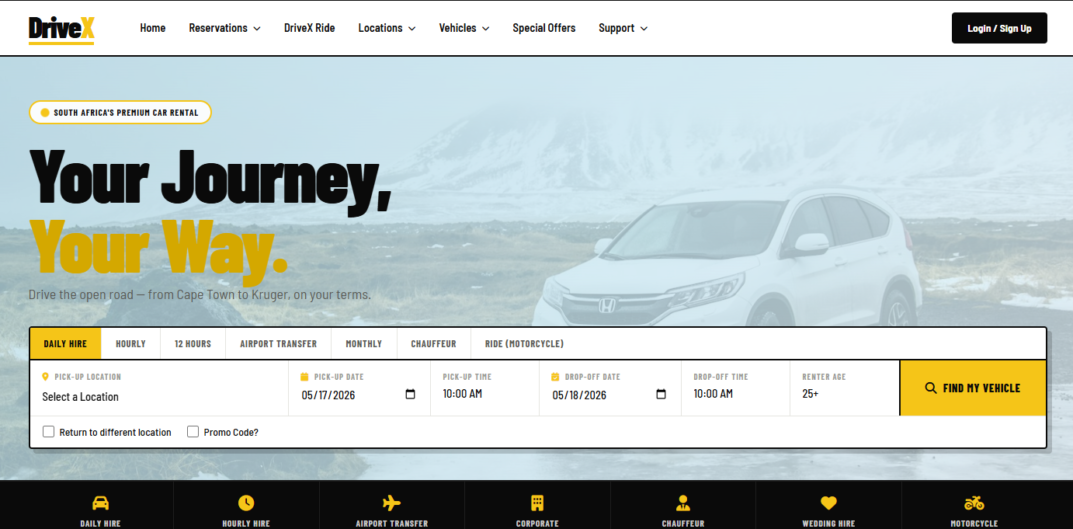The width and height of the screenshot is (1073, 529).
Task: Switch to the Airport Transfer tab
Action: [x=279, y=344]
